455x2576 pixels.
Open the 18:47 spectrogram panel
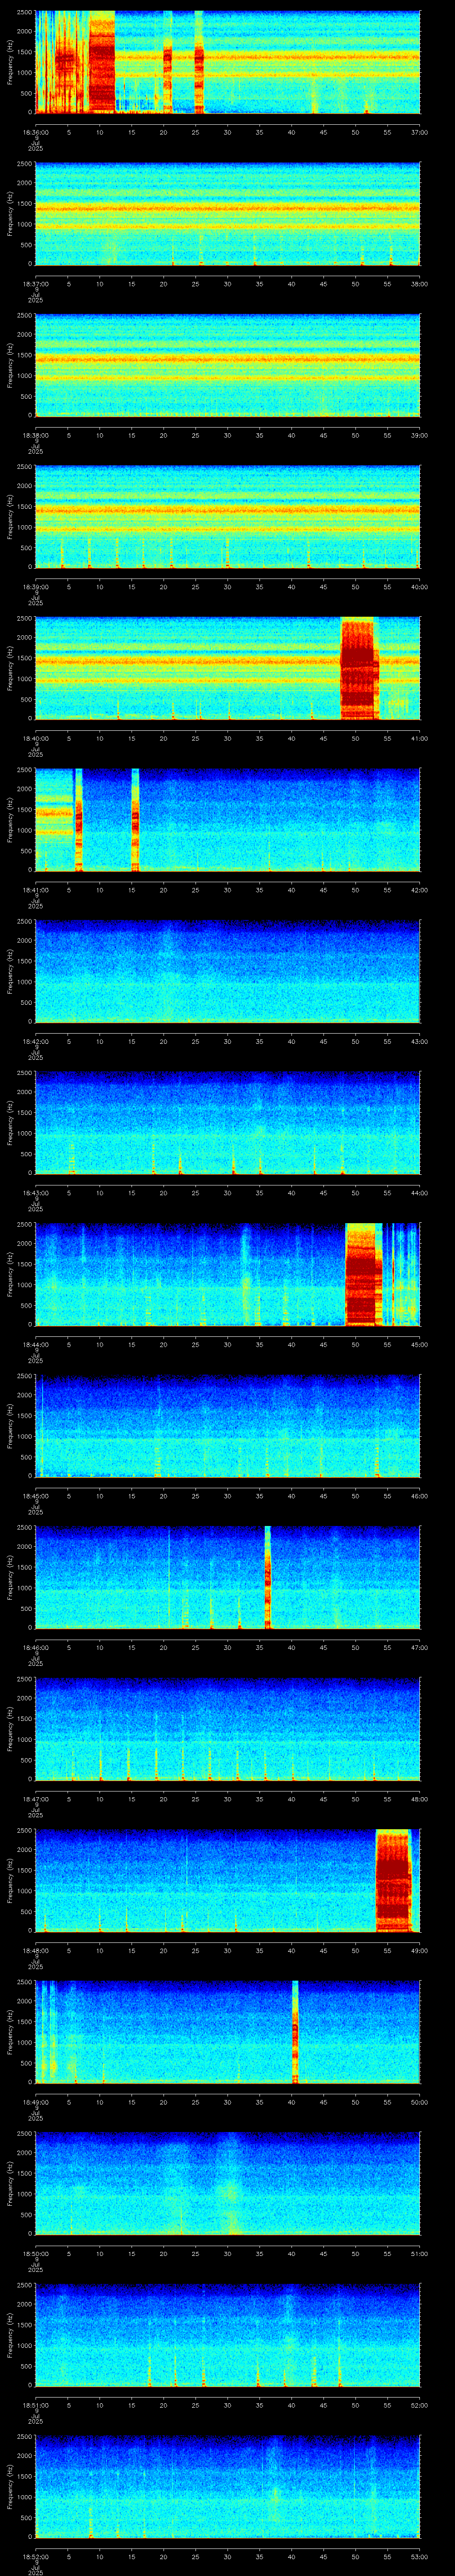point(227,1729)
